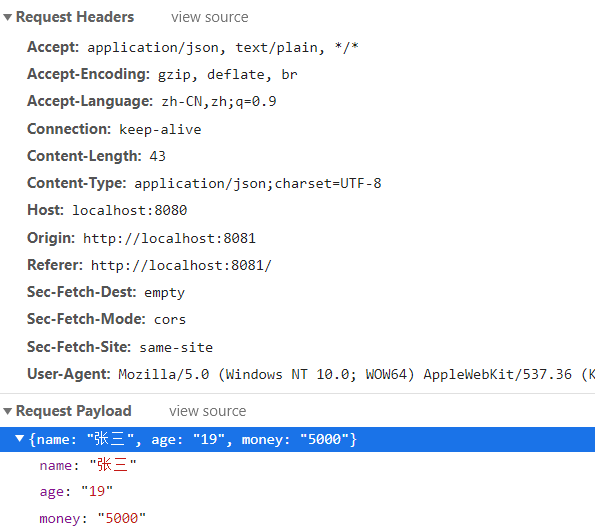Select the age "19" payload property

click(76, 492)
